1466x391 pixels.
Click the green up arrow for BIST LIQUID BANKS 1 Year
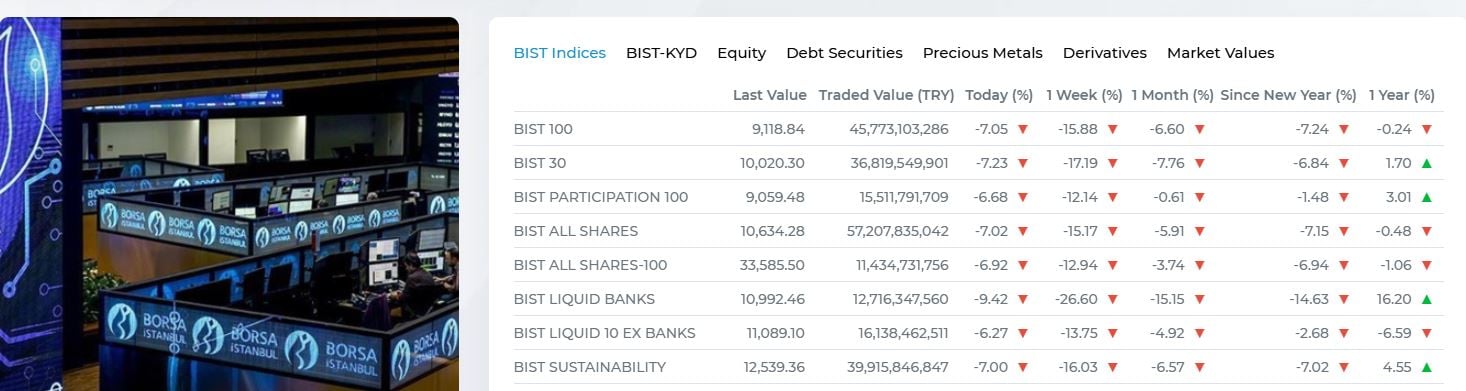point(1426,299)
